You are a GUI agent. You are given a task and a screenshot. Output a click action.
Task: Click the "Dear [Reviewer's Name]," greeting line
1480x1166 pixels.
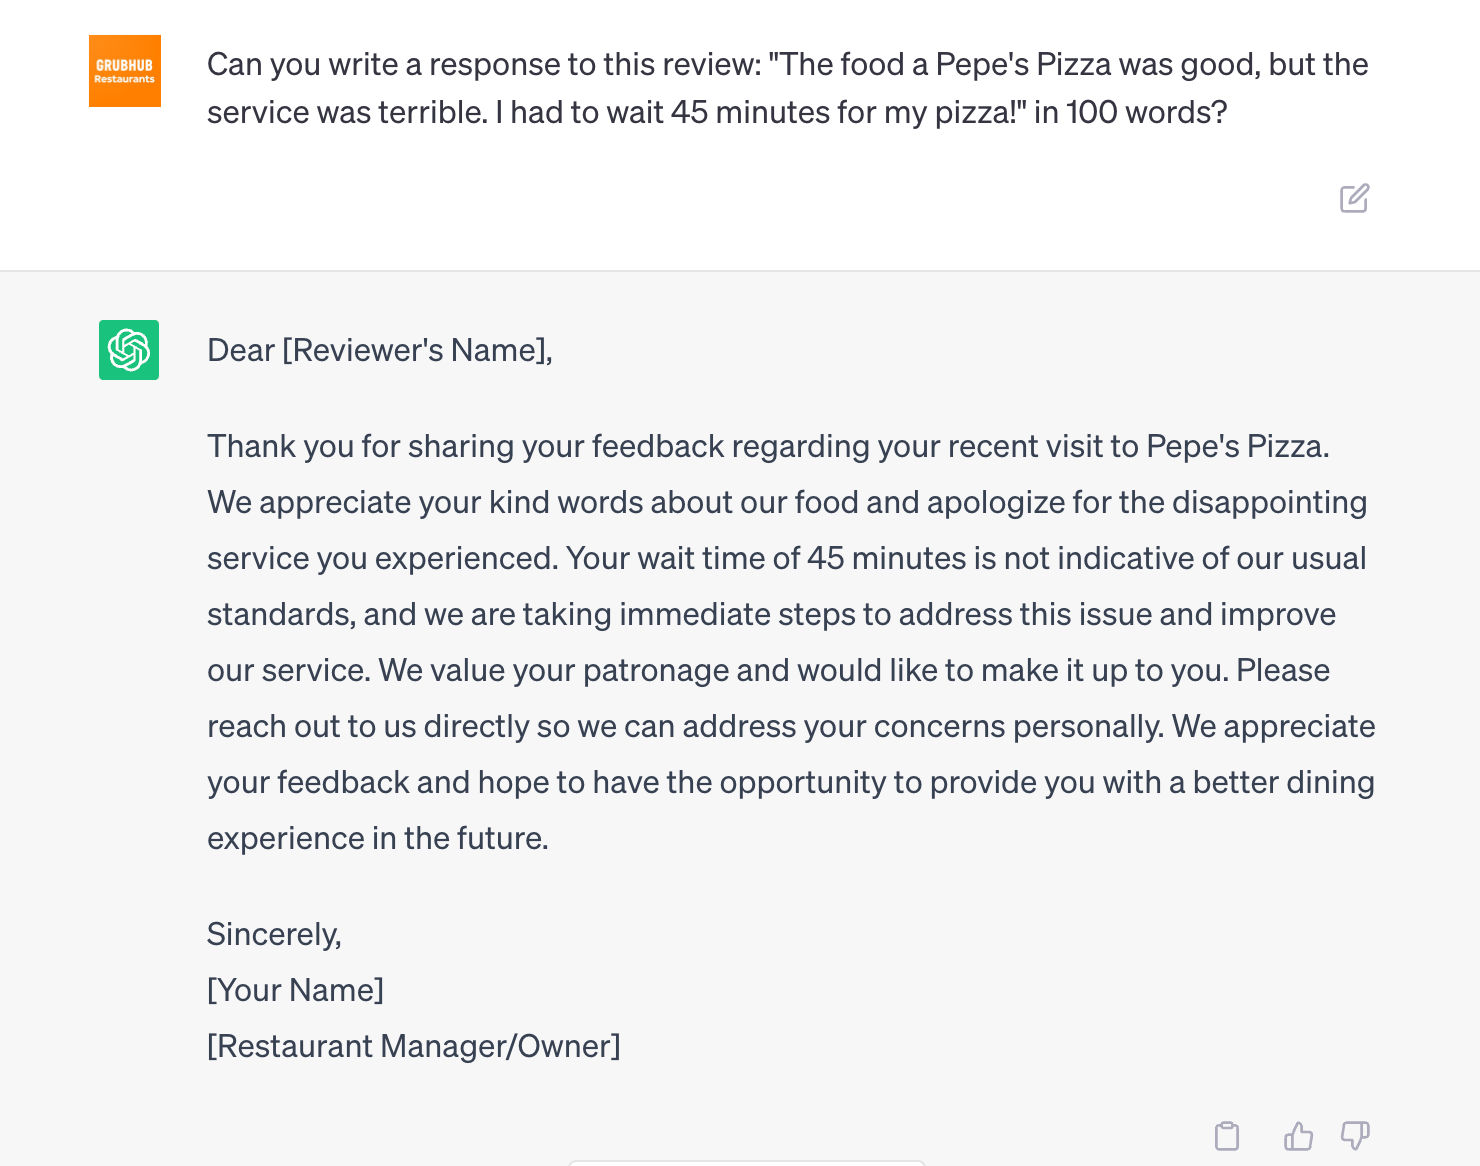tap(380, 350)
